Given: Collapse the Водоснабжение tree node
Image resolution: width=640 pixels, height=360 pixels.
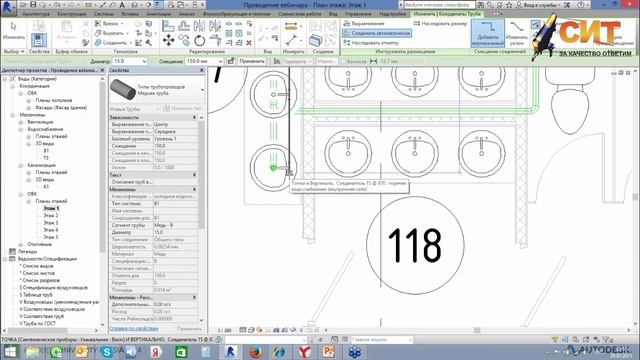Looking at the screenshot, I should point(21,129).
